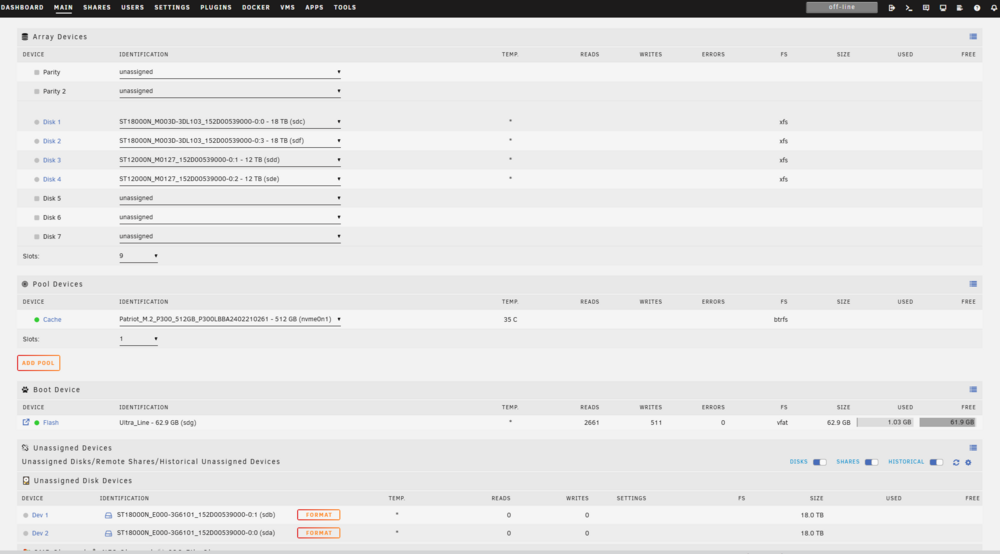Click the Pool Devices section icon

click(x=25, y=284)
